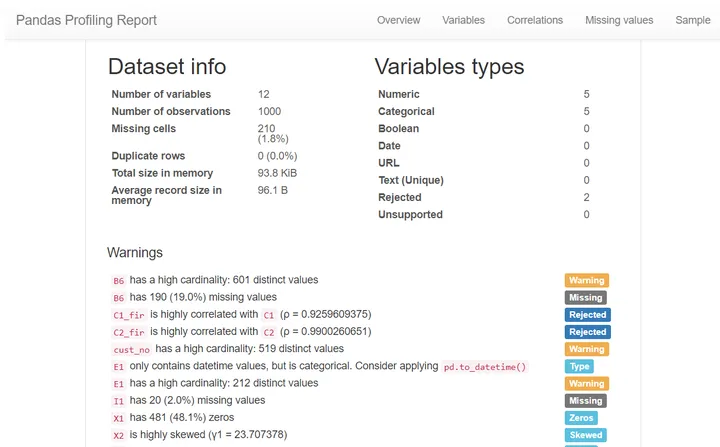The height and width of the screenshot is (447, 720).
Task: Select the Rejected badge for C1_fir
Action: pyautogui.click(x=587, y=315)
